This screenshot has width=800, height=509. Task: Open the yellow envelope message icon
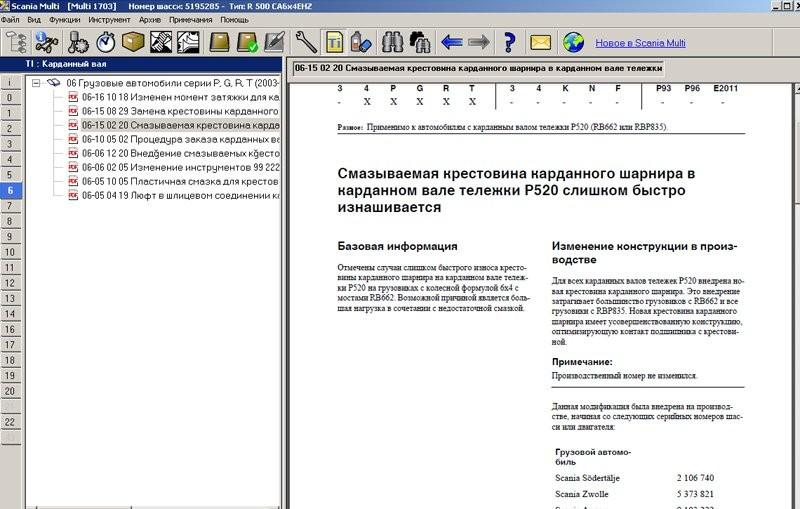click(x=540, y=42)
